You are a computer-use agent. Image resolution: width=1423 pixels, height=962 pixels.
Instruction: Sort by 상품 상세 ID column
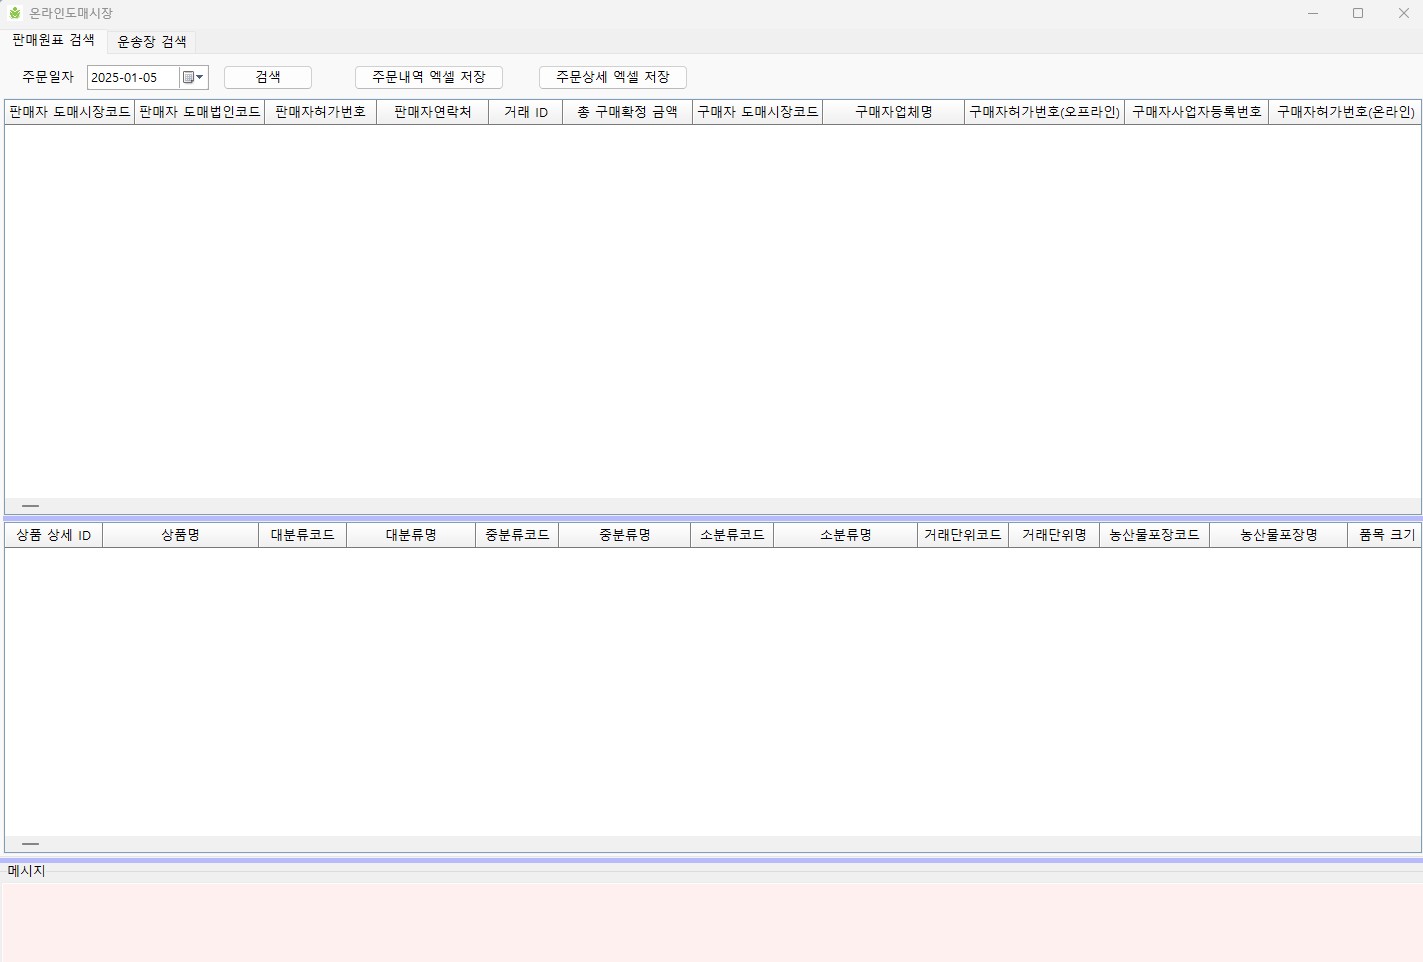click(x=53, y=535)
